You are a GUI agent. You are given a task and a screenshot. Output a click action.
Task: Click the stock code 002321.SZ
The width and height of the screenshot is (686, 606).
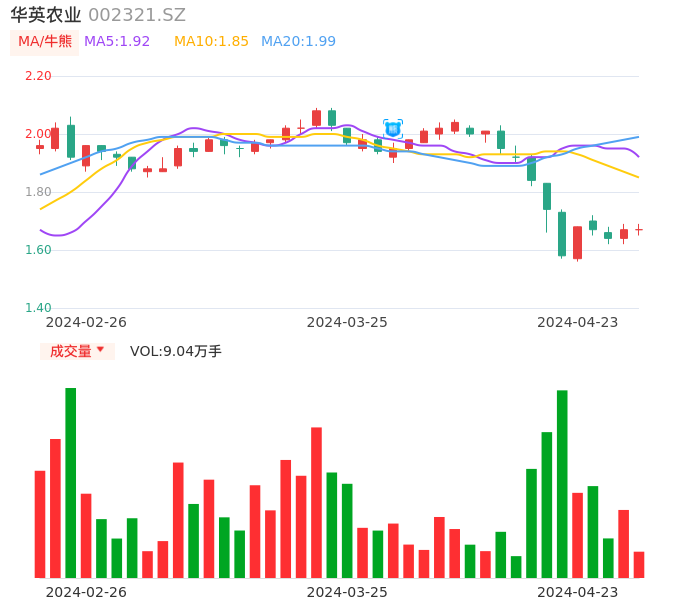click(x=137, y=15)
